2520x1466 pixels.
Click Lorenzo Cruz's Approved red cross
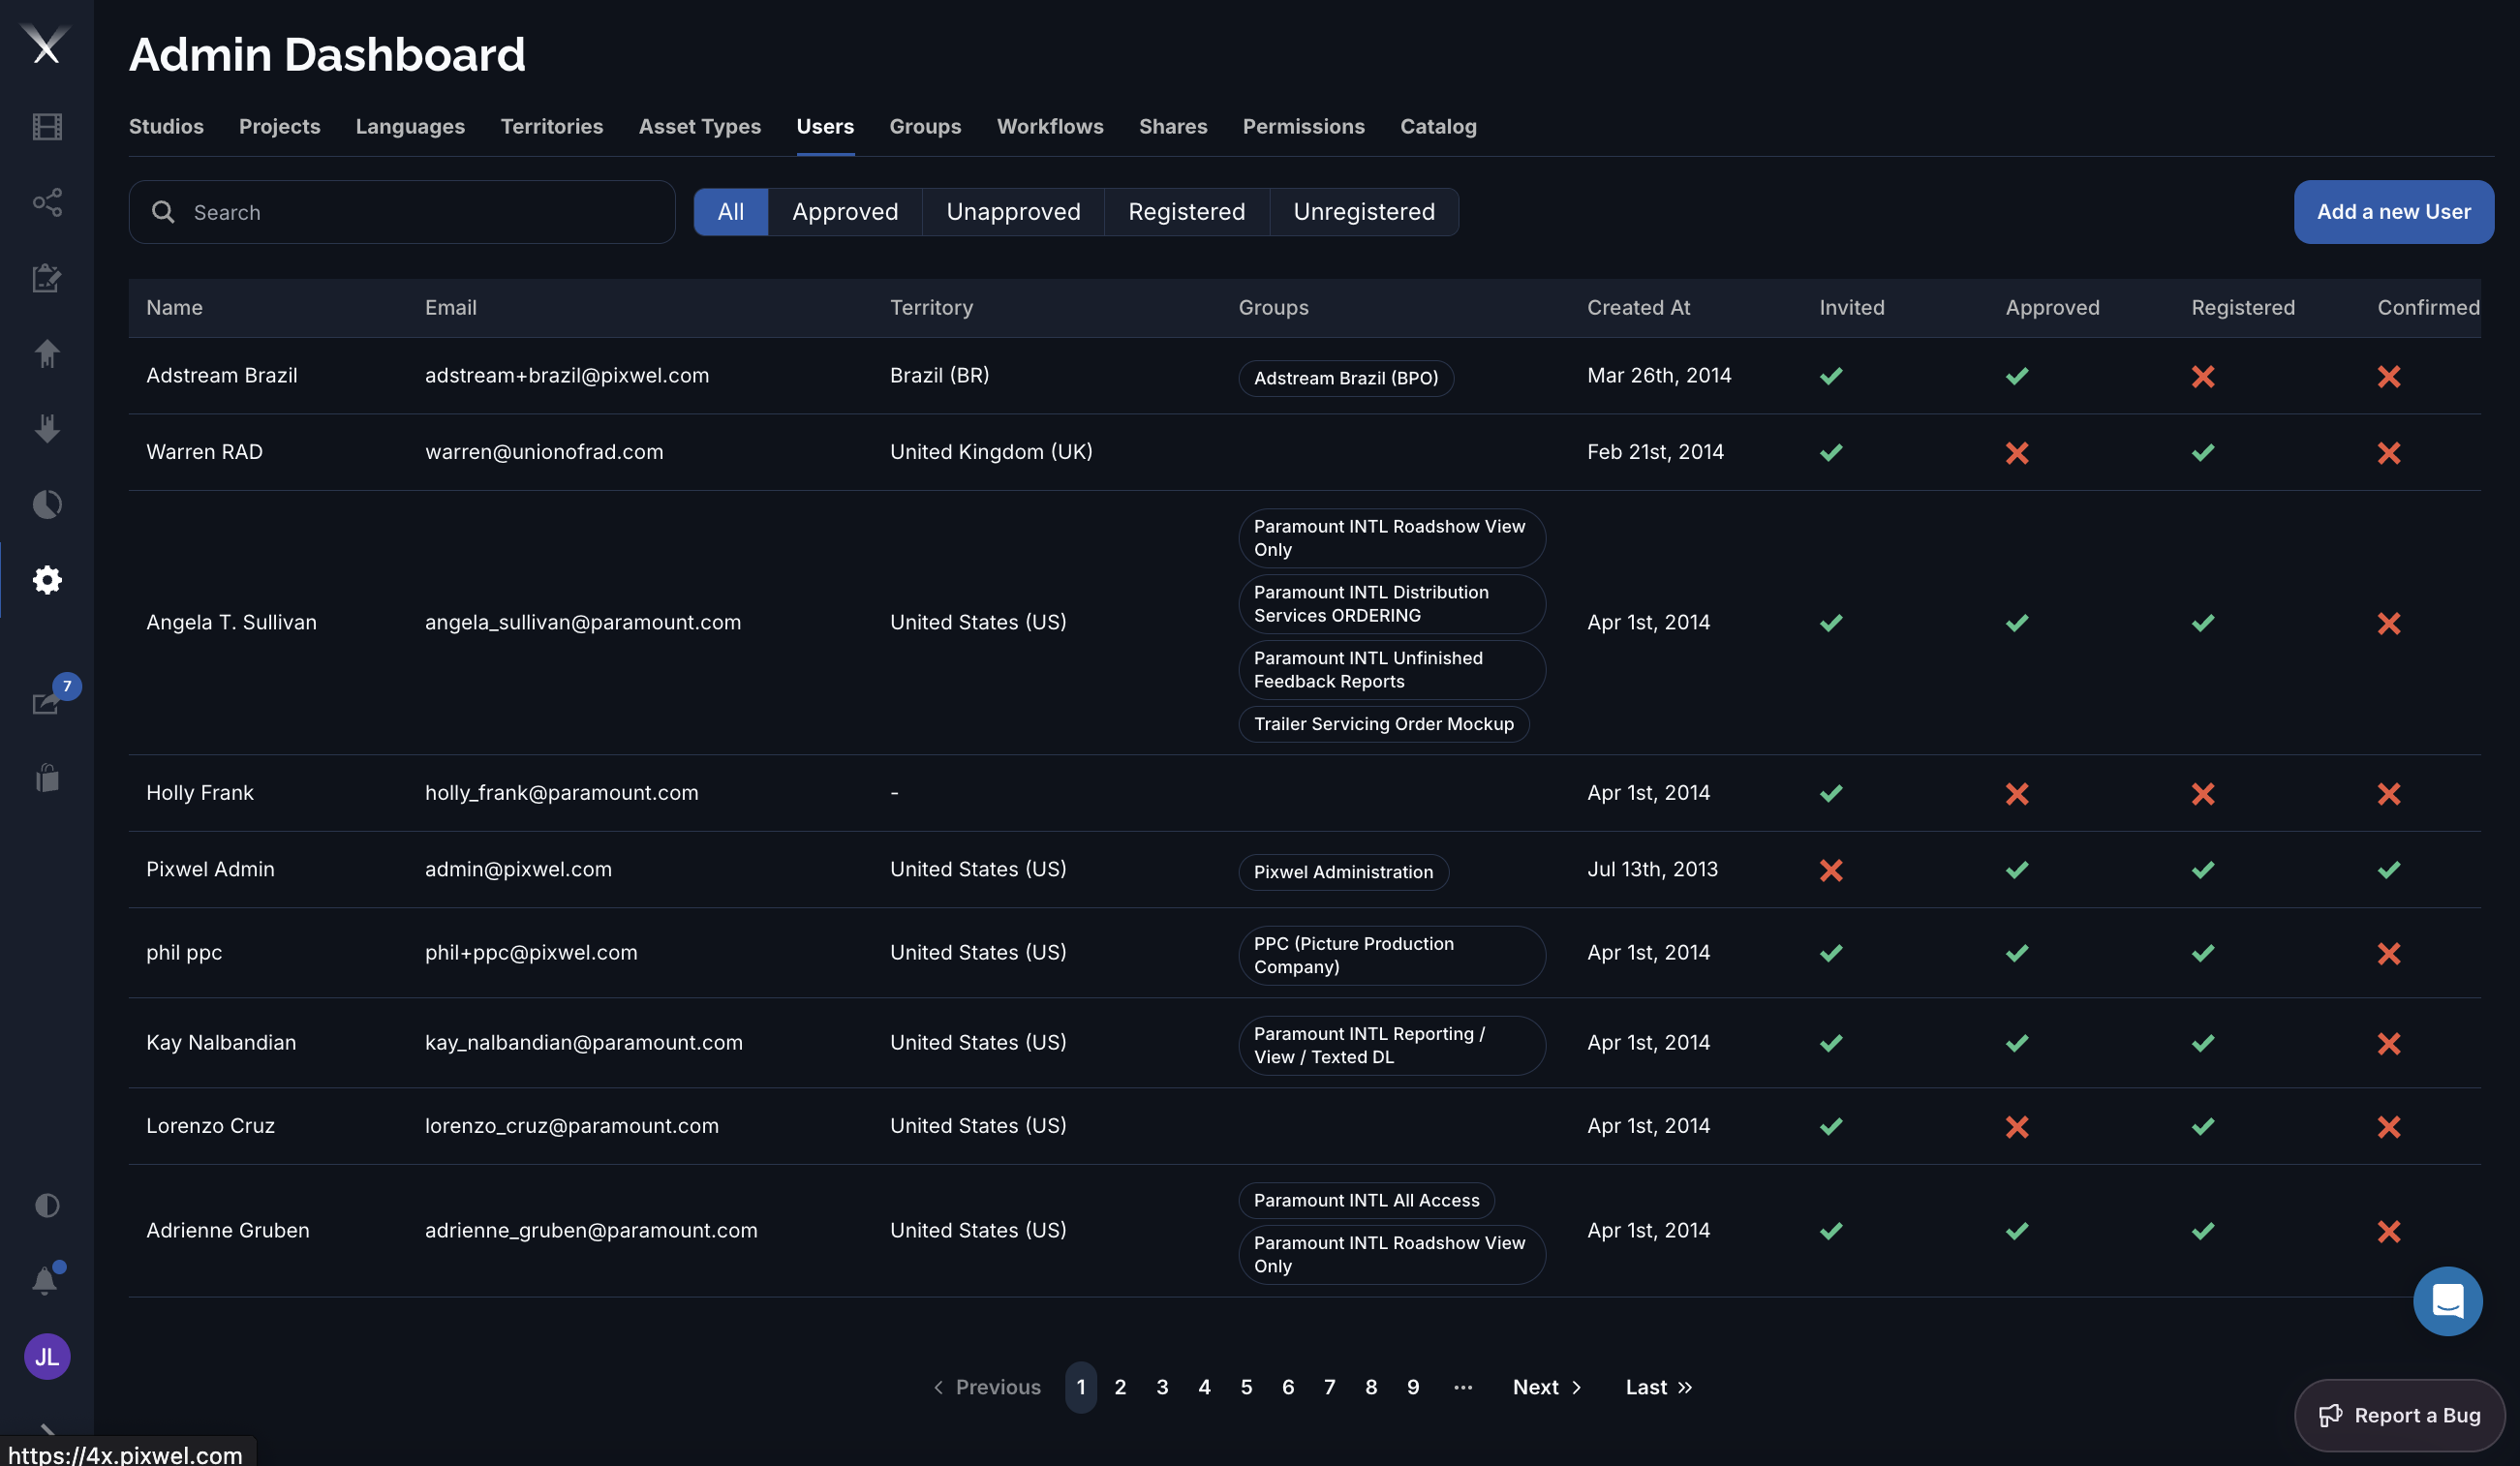(2017, 1126)
